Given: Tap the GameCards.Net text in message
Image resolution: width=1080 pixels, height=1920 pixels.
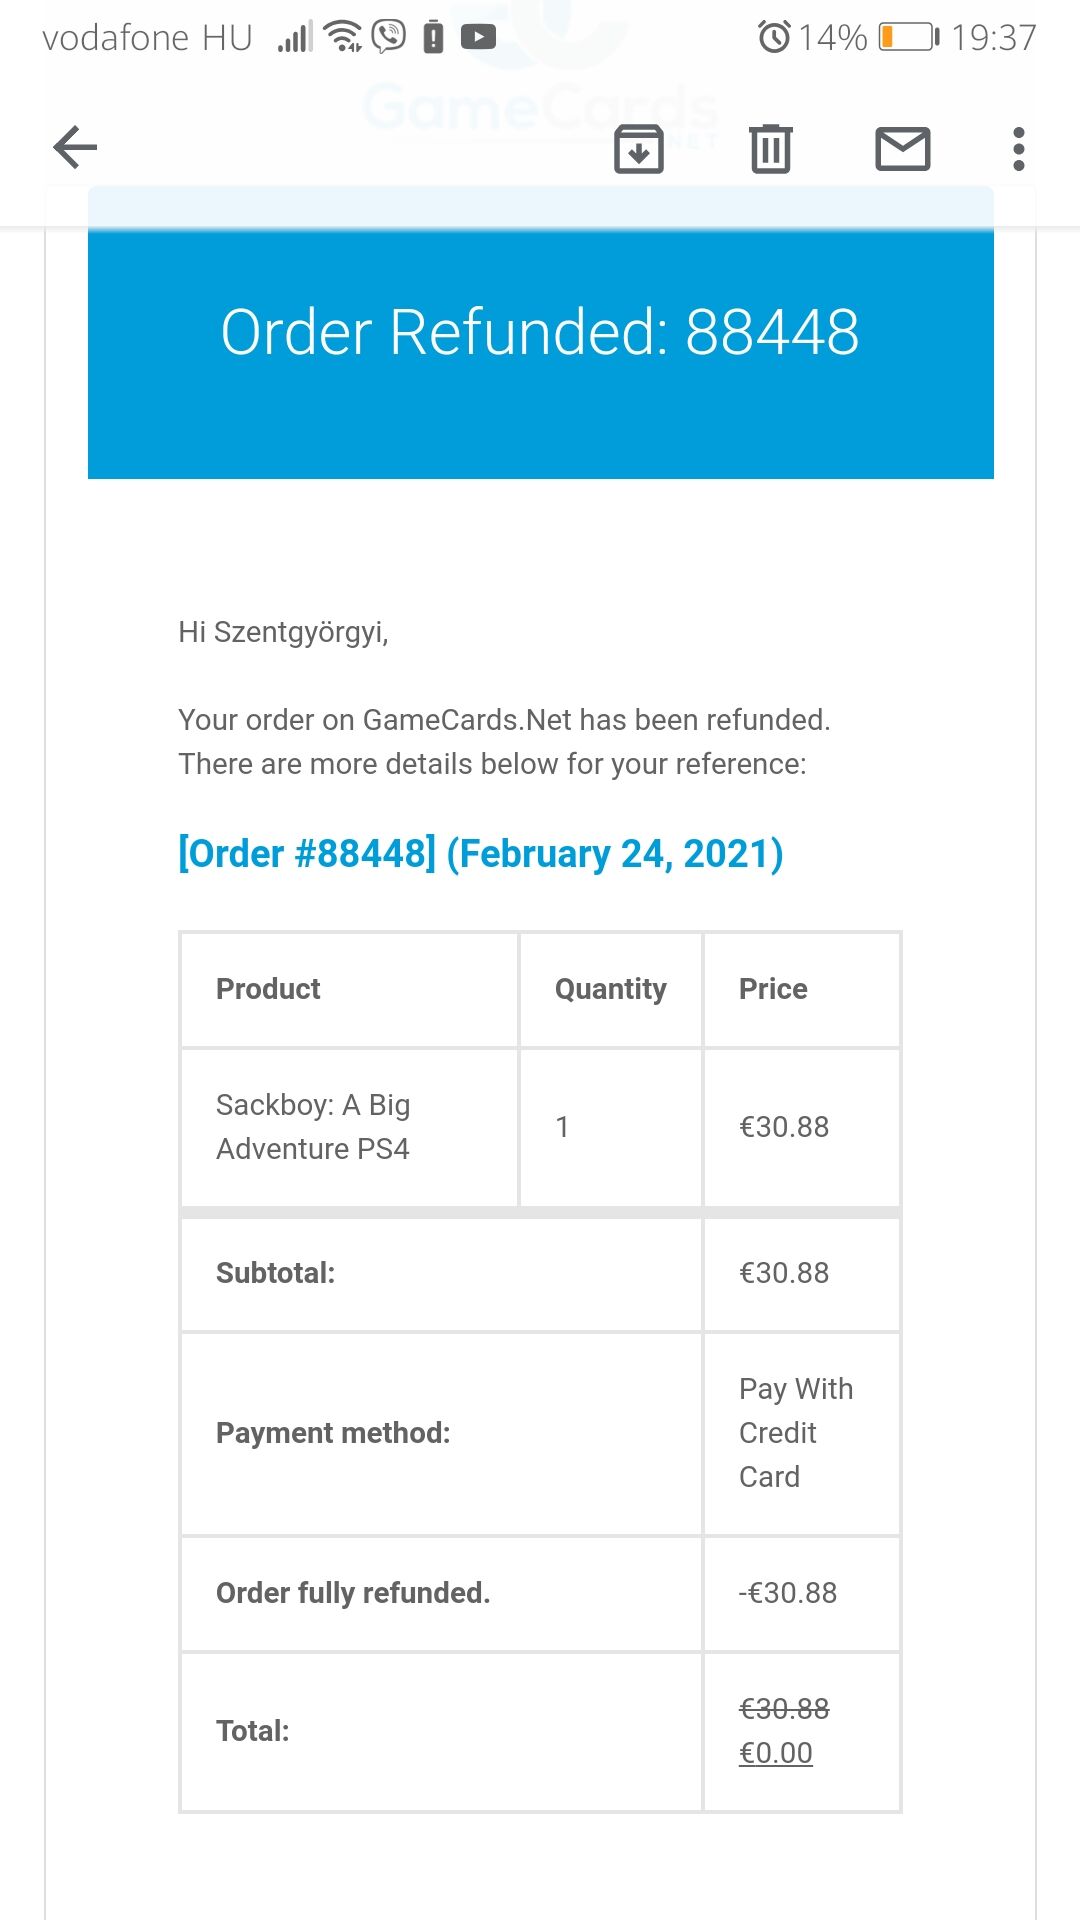Looking at the screenshot, I should point(467,720).
